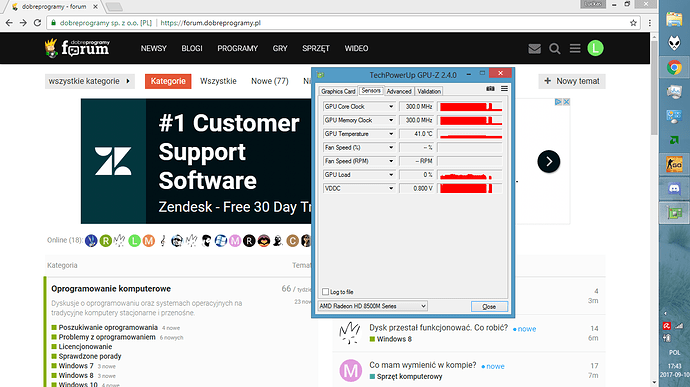Click the forum search magnifier icon

[554, 48]
